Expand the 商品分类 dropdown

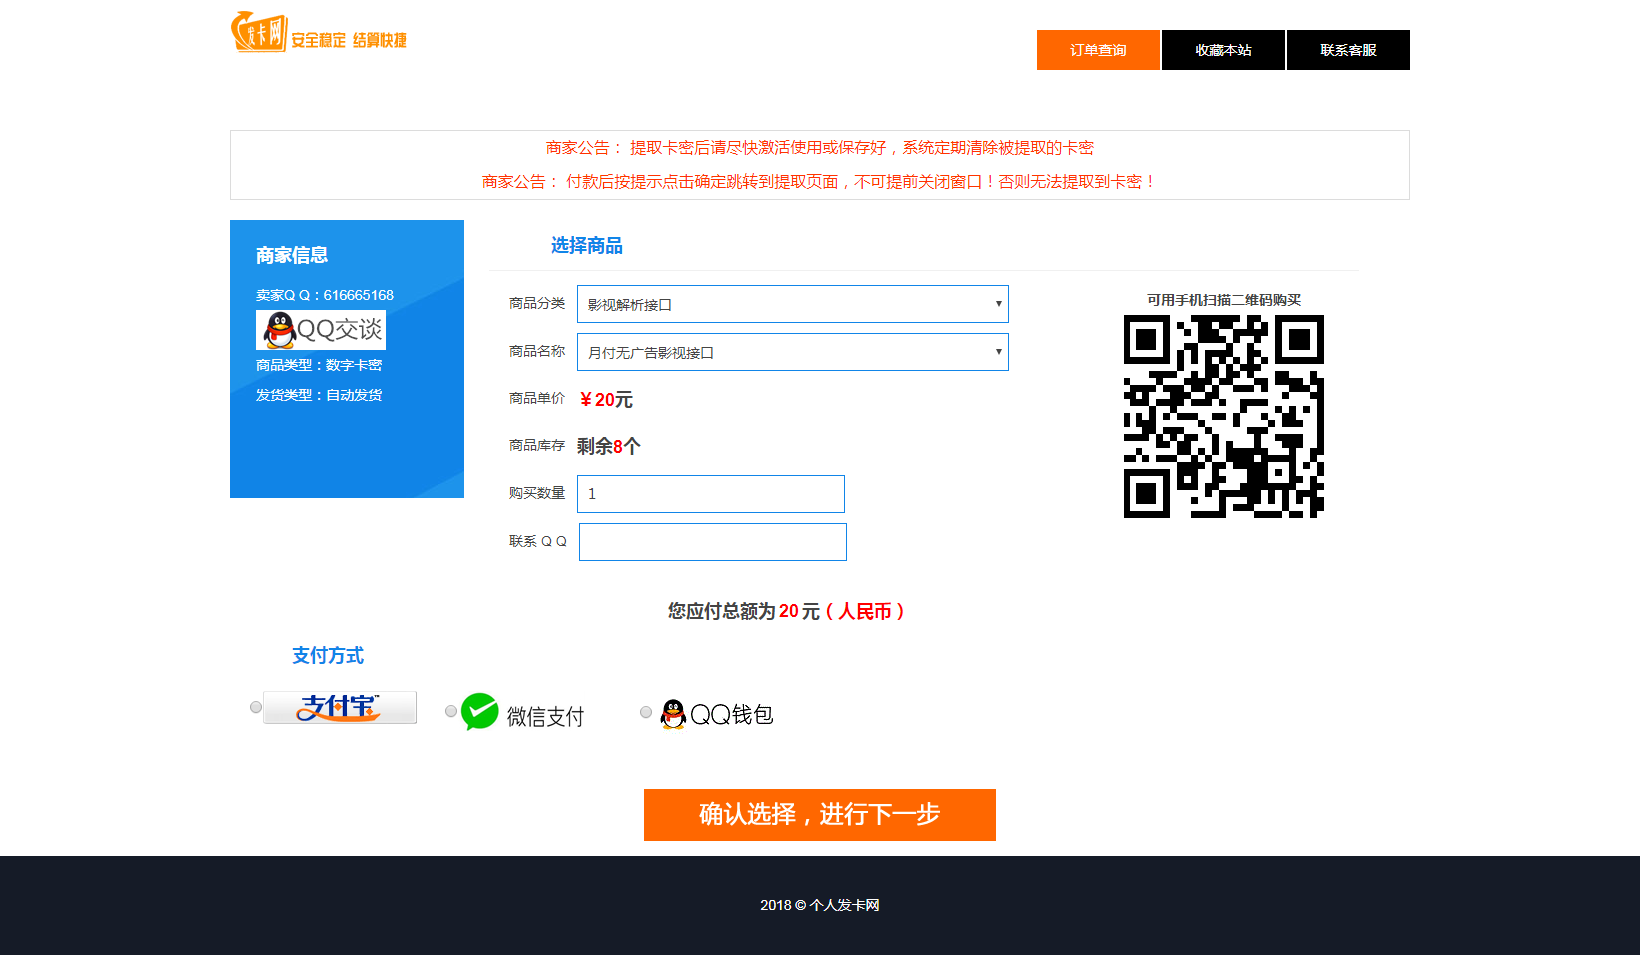[792, 304]
